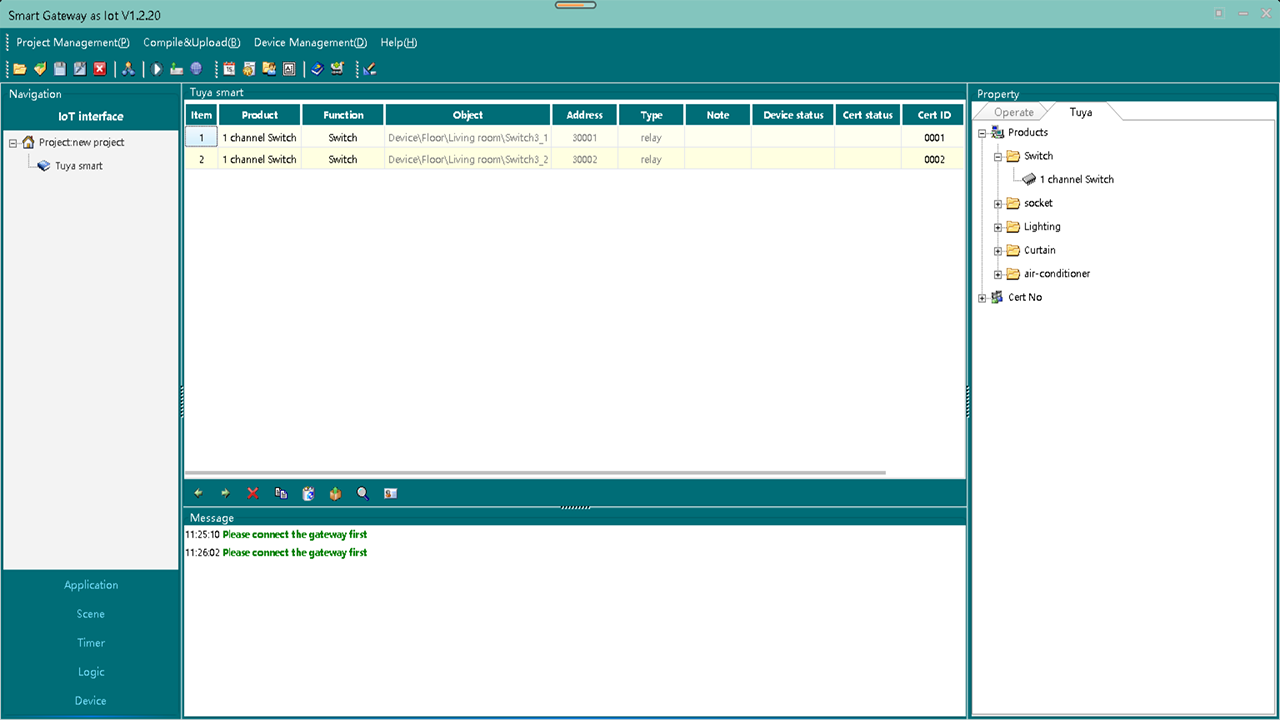
Task: Click the horizontal scrollbar under device table
Action: (x=535, y=472)
